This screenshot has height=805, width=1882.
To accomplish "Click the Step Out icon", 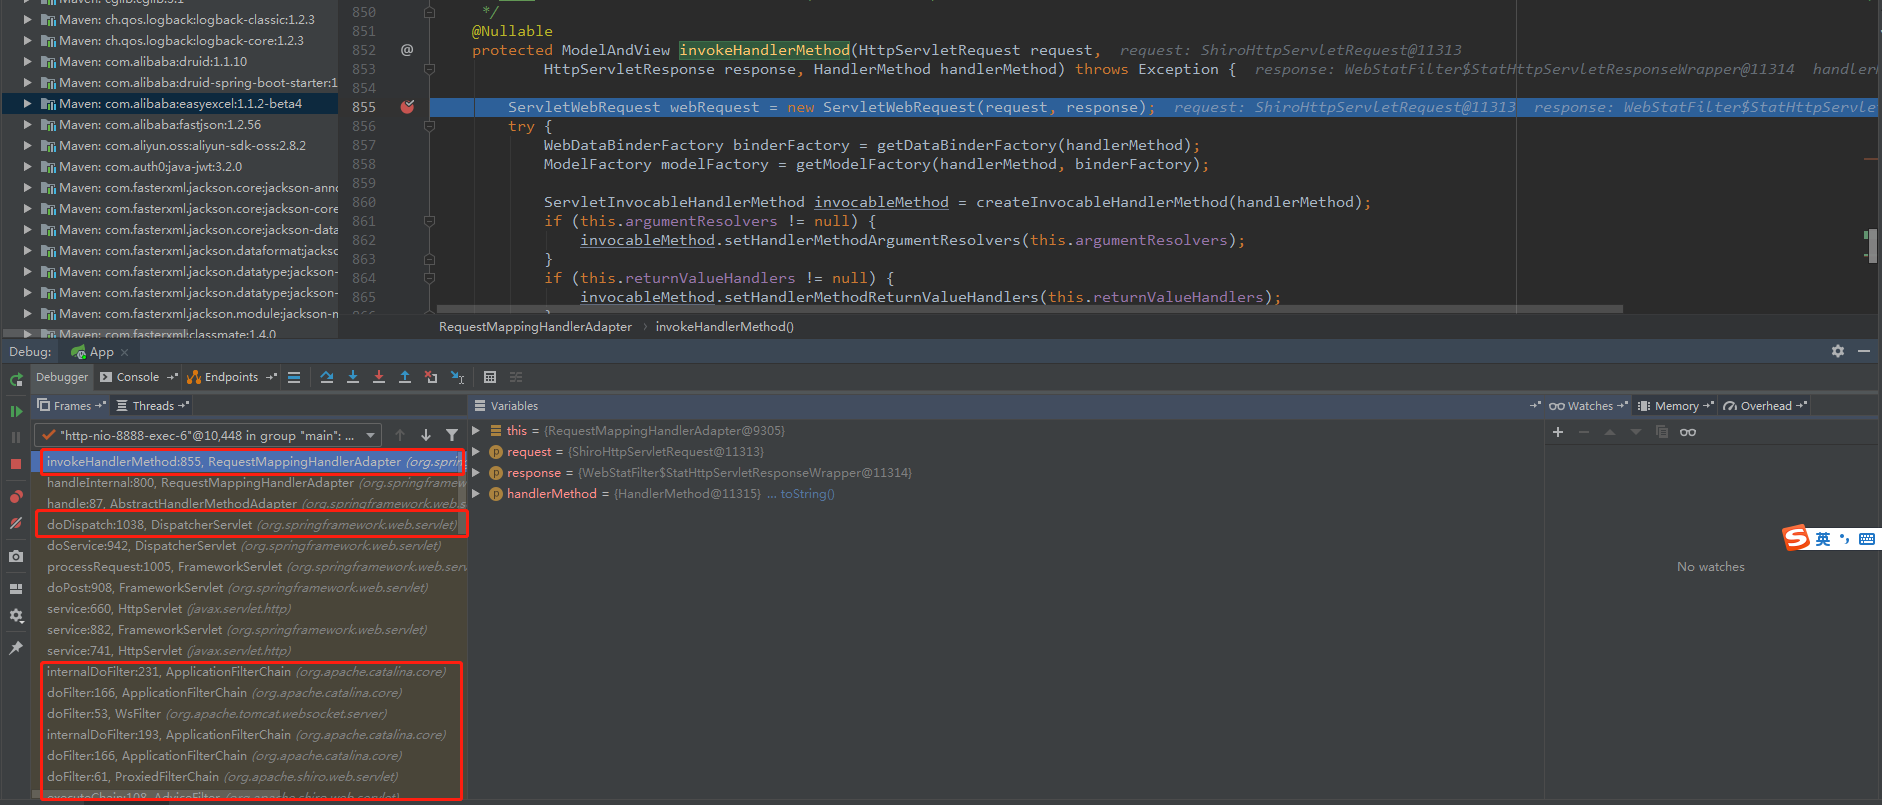I will [x=405, y=377].
